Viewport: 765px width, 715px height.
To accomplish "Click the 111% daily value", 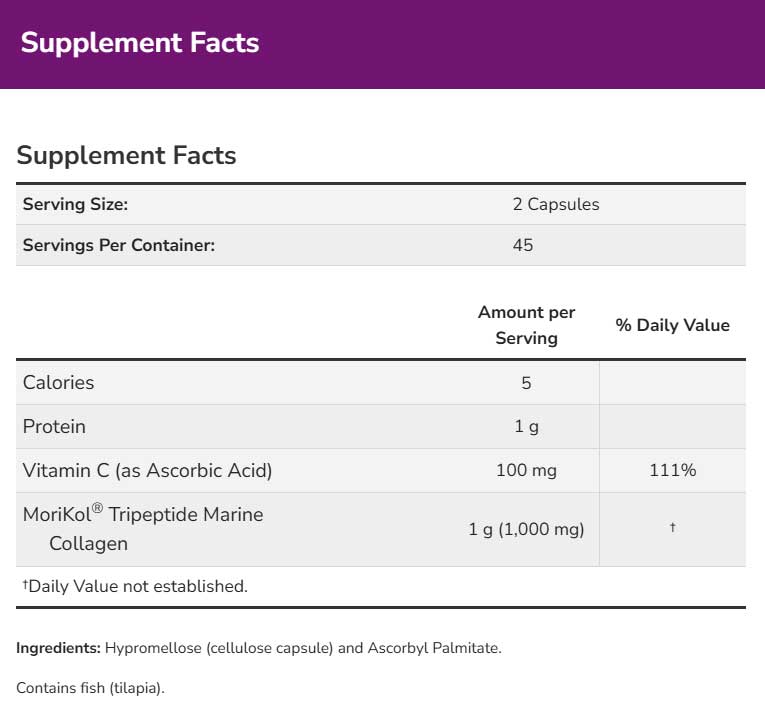I will click(x=672, y=470).
